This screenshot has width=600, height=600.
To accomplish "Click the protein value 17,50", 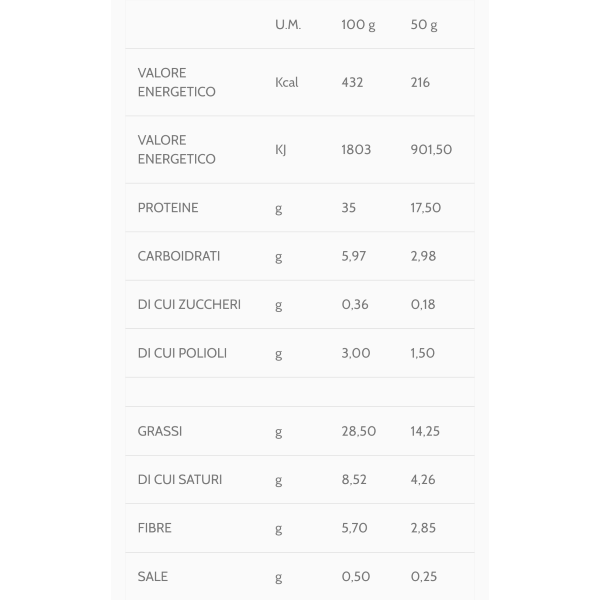I will click(x=426, y=208).
